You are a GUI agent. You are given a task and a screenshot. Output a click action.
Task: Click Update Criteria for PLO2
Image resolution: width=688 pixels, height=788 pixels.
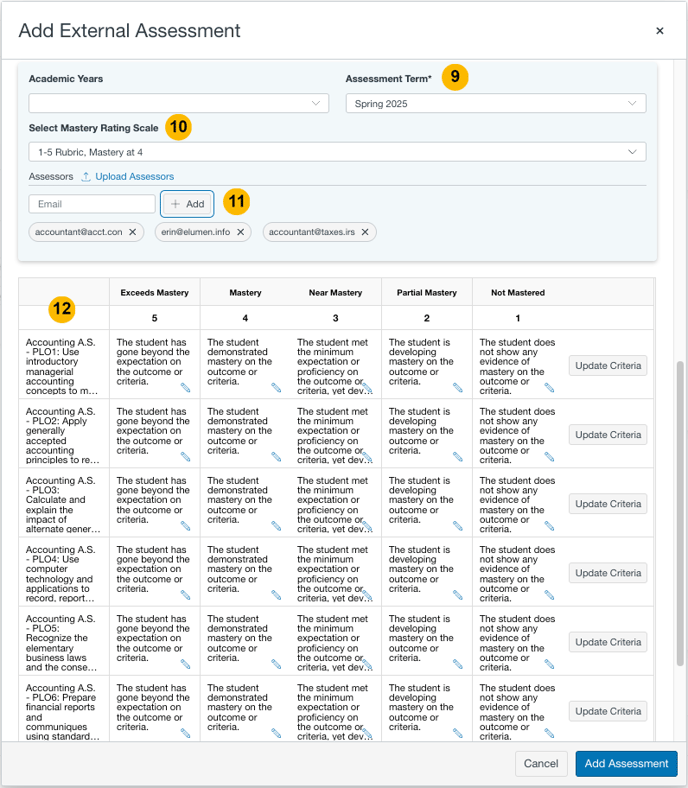(x=608, y=435)
